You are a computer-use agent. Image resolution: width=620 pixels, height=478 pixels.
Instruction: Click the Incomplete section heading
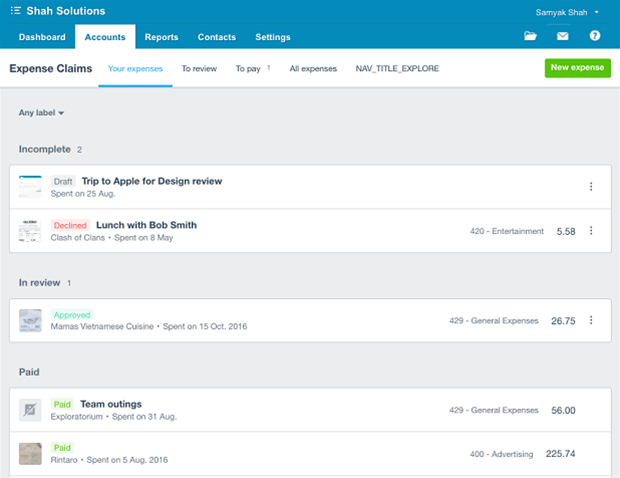point(45,149)
